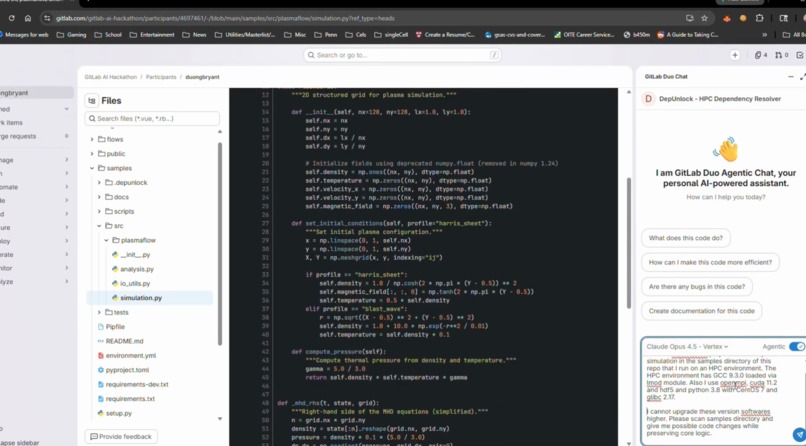The height and width of the screenshot is (446, 806).
Task: Open README.md in file tree
Action: pyautogui.click(x=124, y=341)
